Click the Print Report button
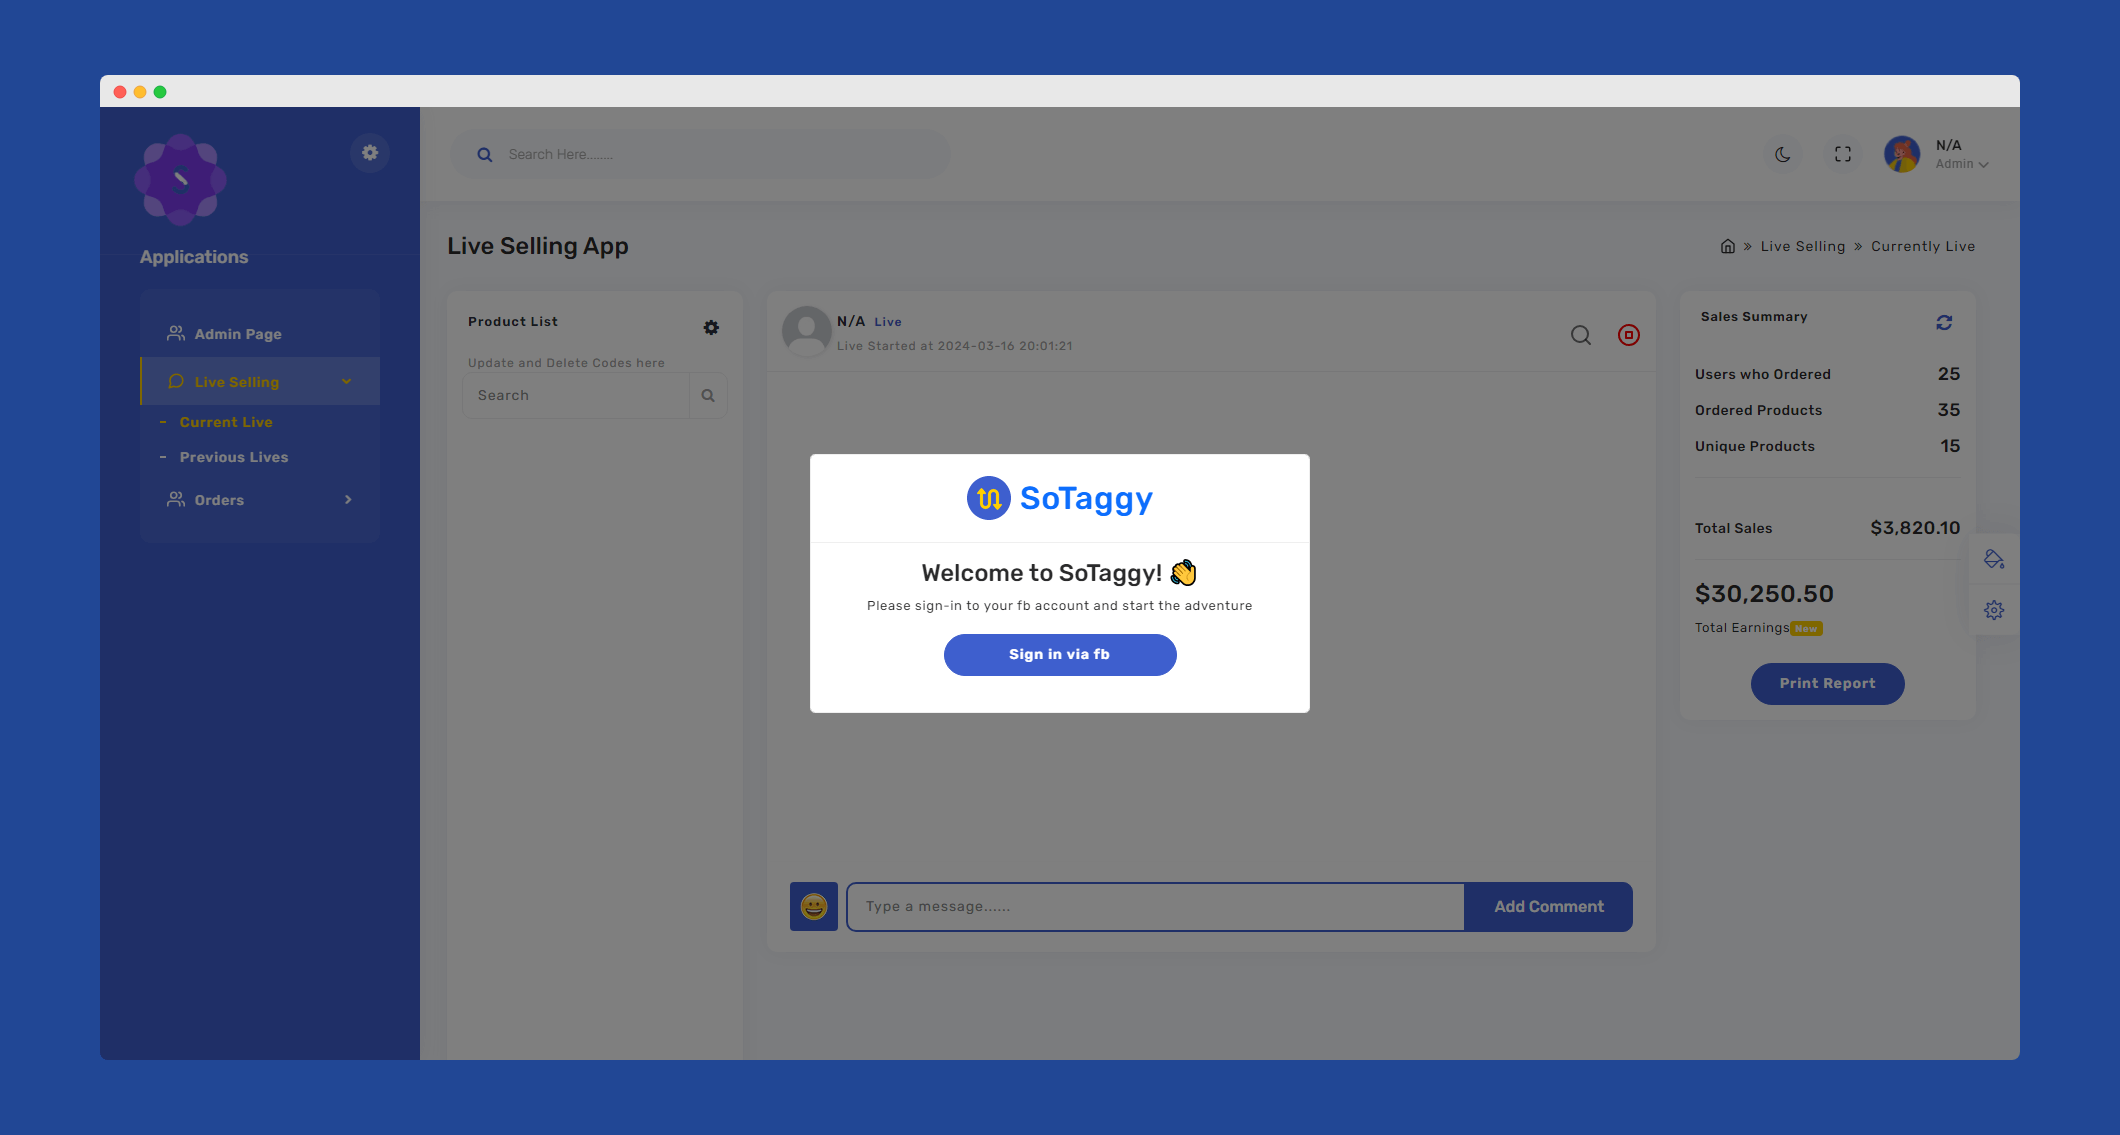 point(1827,684)
